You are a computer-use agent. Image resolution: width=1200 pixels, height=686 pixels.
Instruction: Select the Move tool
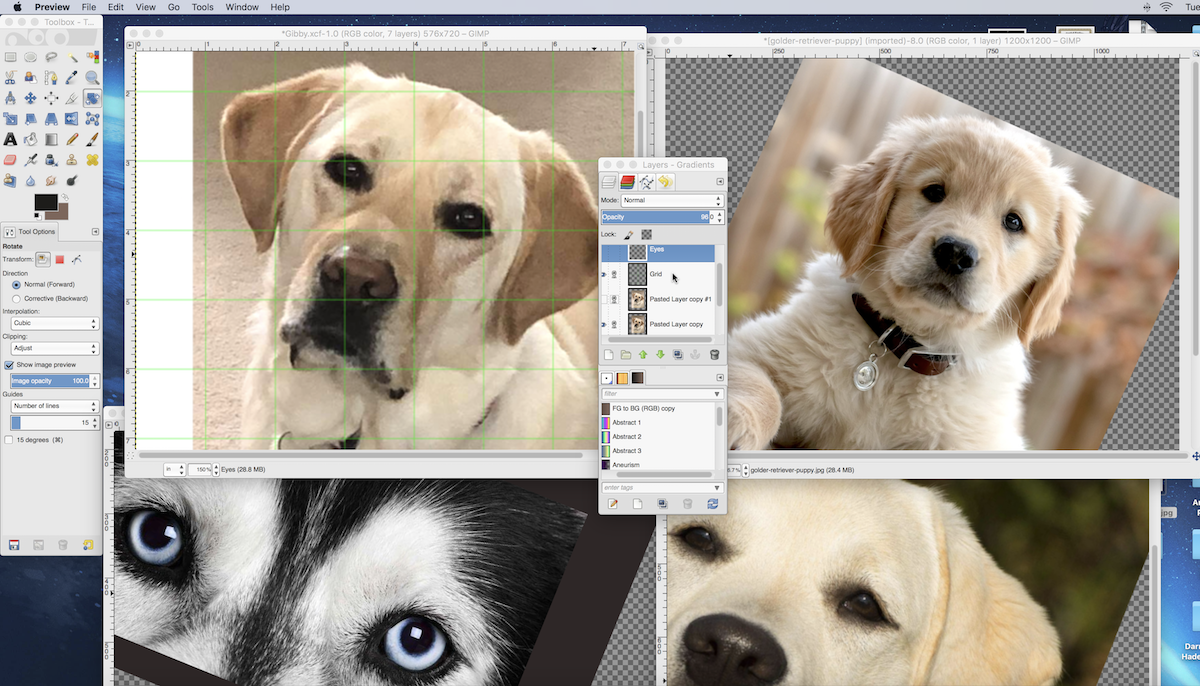point(30,98)
